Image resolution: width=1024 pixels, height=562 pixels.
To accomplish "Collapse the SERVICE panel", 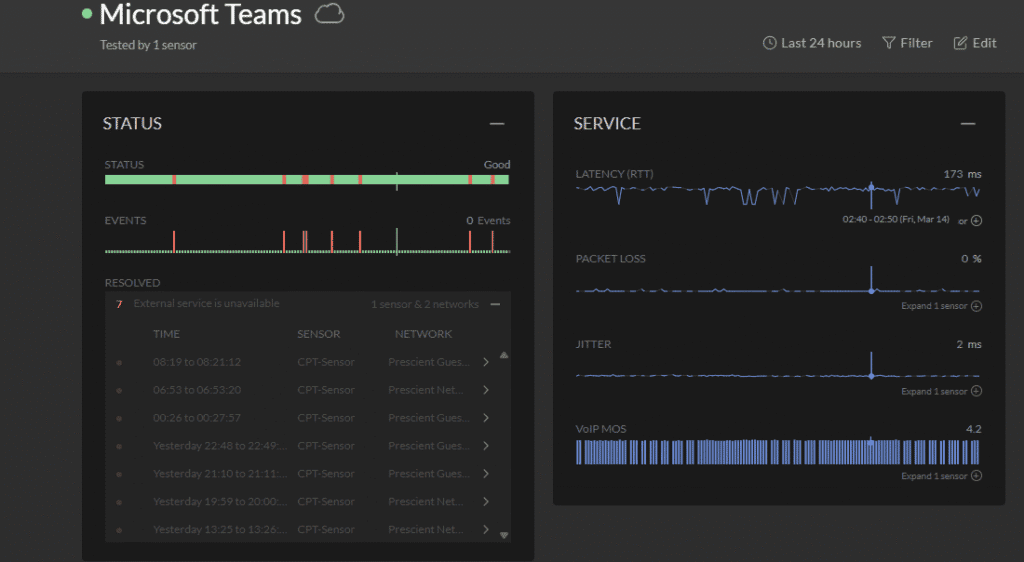I will click(968, 124).
